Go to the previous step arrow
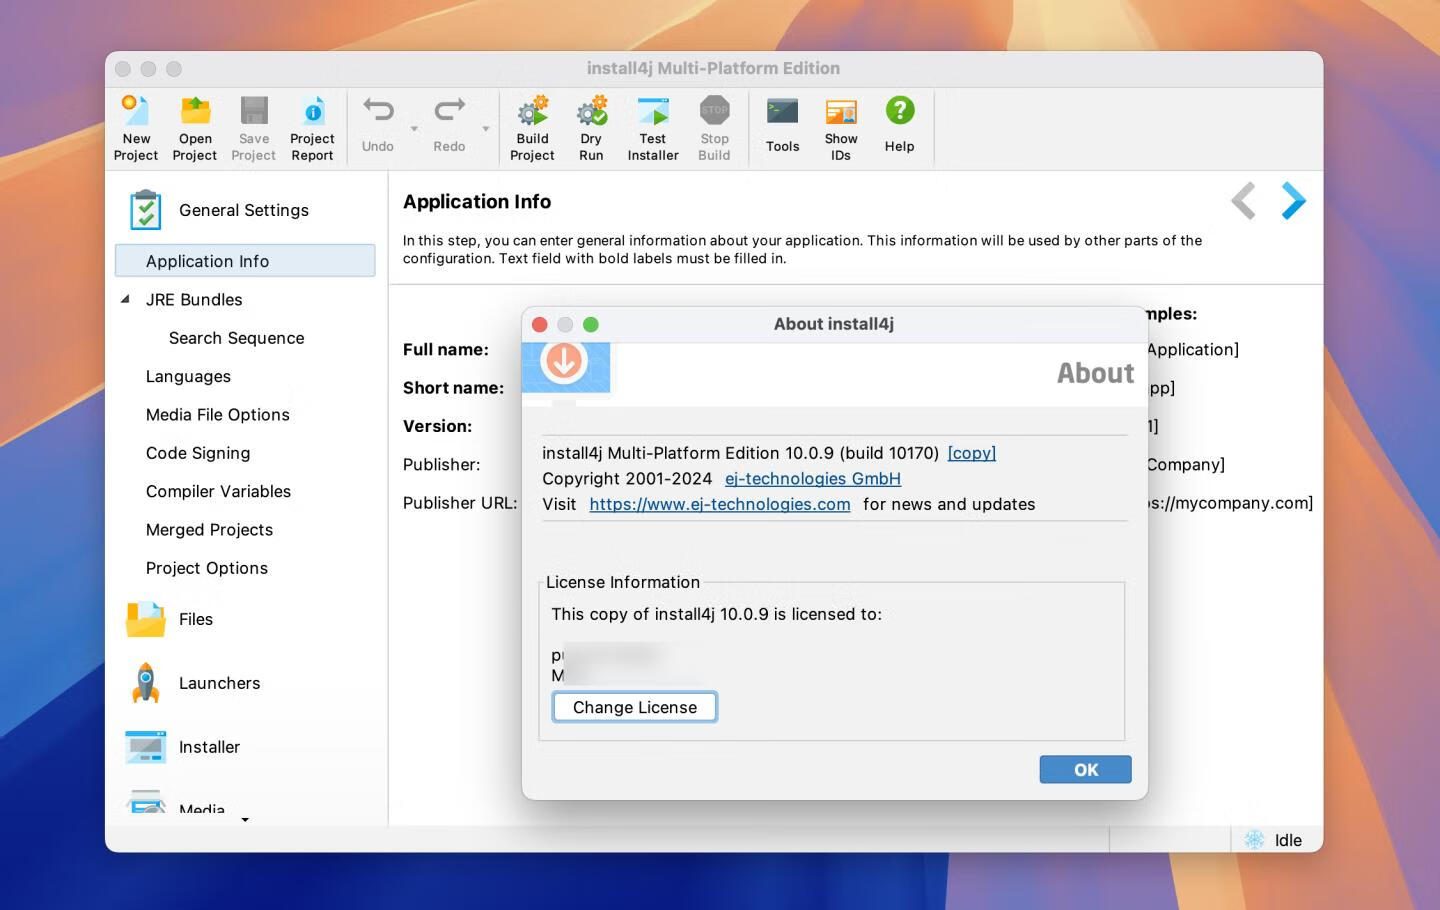The image size is (1440, 910). tap(1243, 201)
